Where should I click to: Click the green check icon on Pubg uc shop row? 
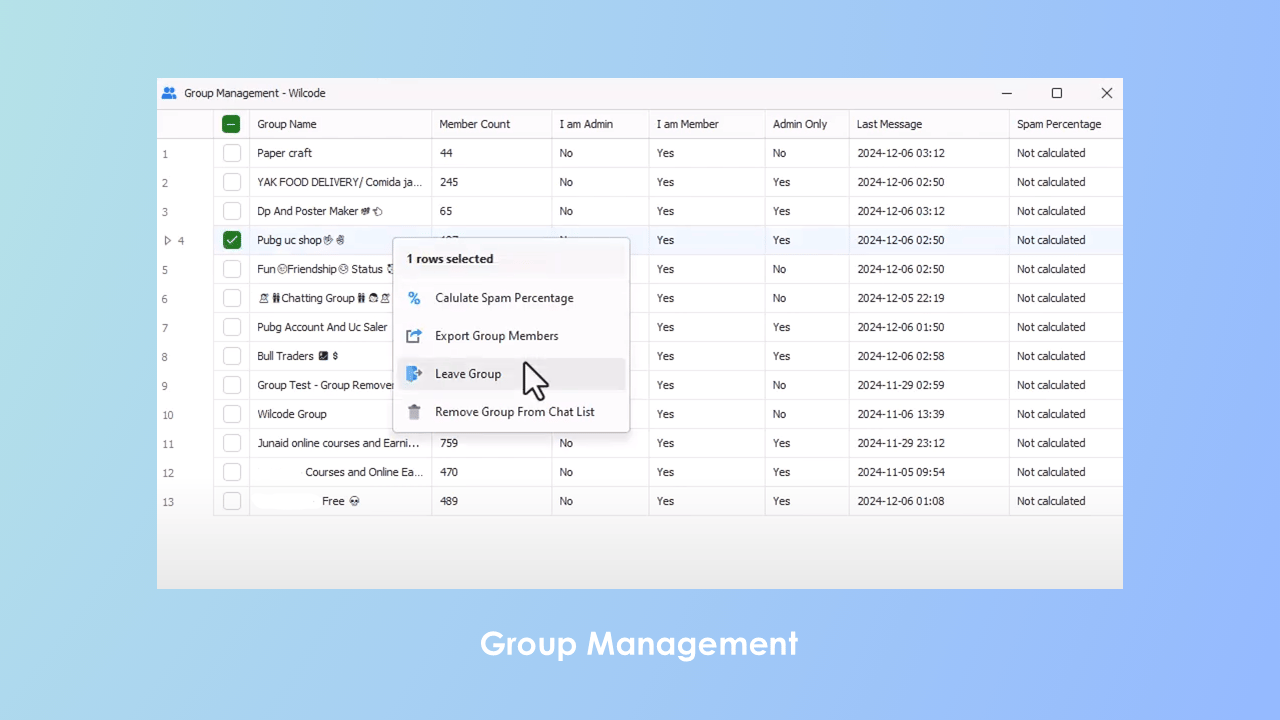(x=231, y=239)
